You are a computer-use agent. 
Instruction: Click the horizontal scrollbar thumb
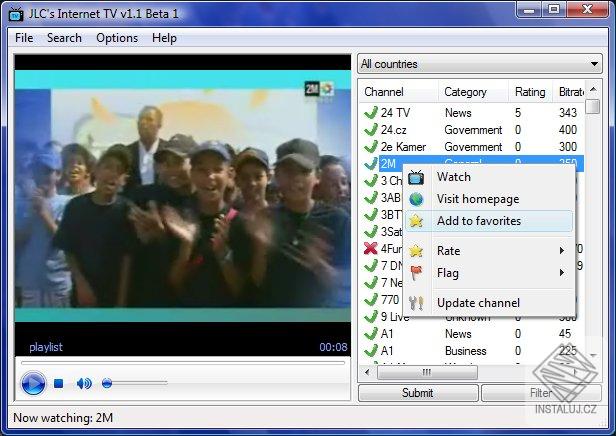427,372
